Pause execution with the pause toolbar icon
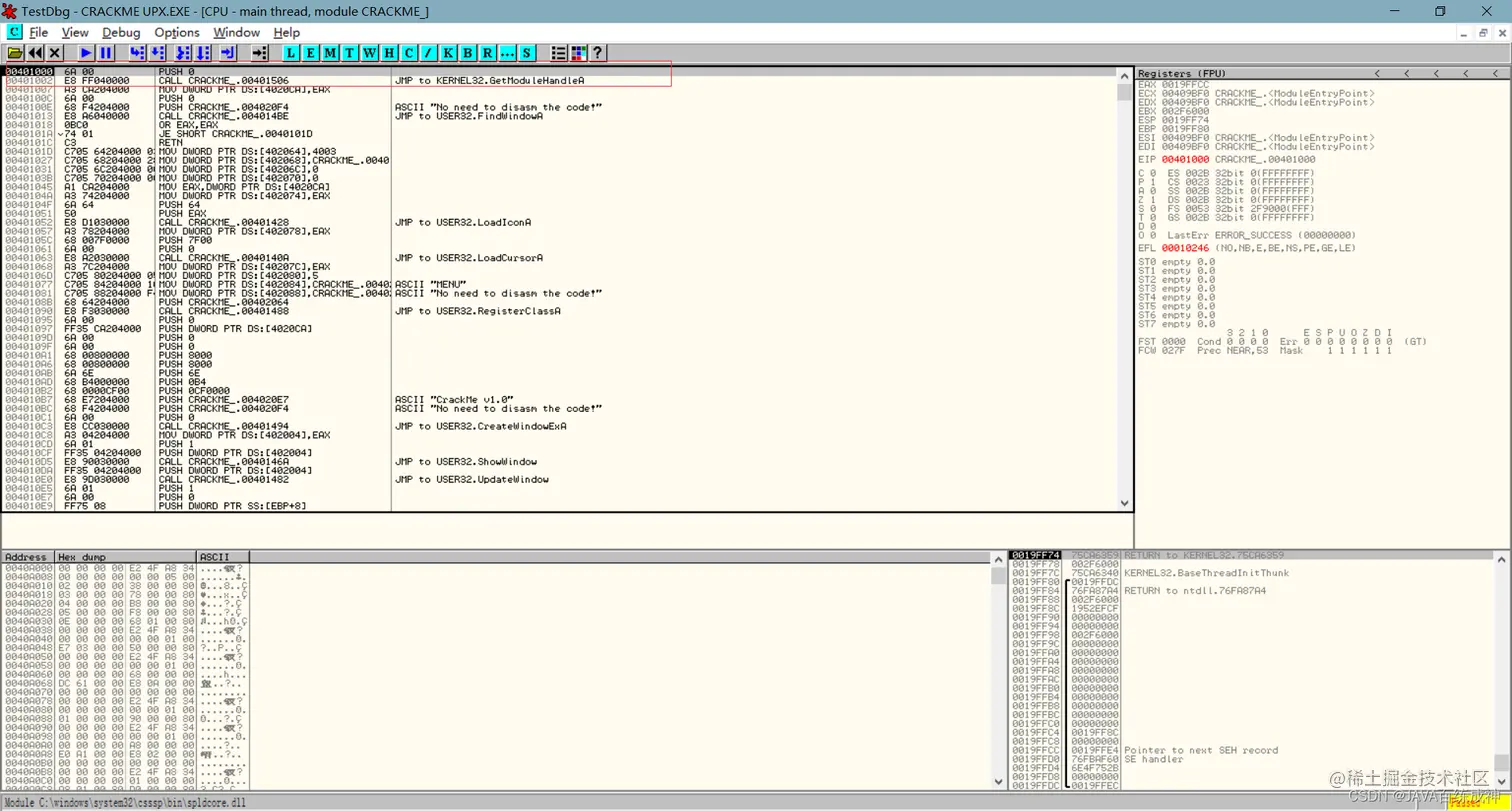The image size is (1512, 811). click(x=106, y=53)
